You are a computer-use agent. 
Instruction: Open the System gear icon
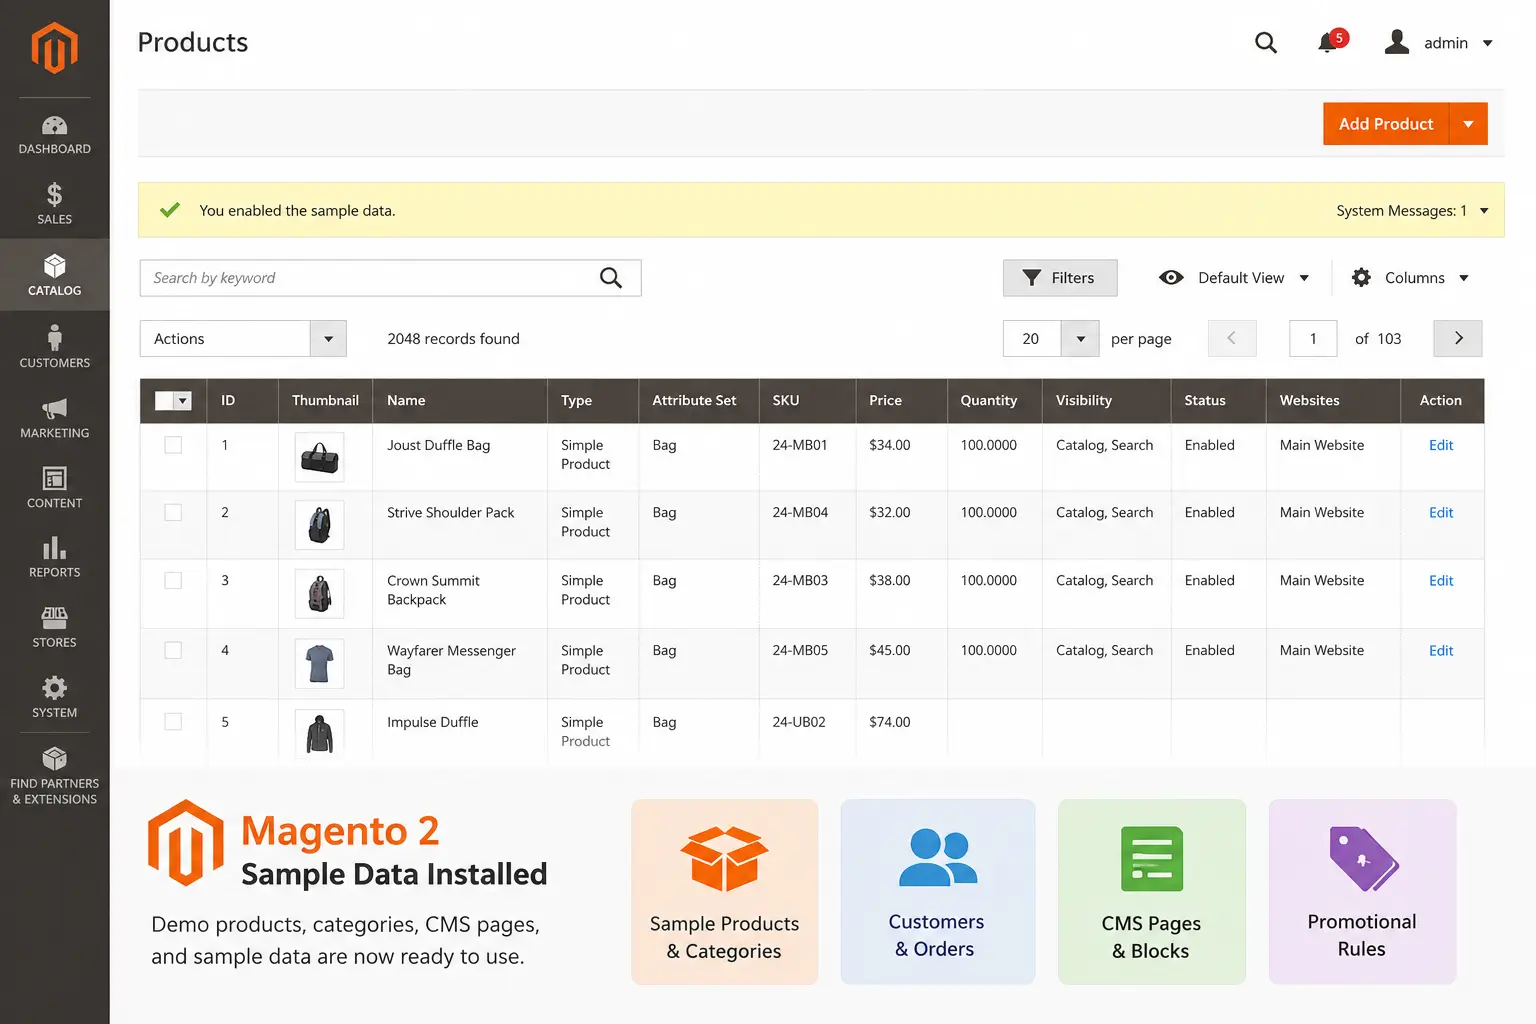click(54, 688)
